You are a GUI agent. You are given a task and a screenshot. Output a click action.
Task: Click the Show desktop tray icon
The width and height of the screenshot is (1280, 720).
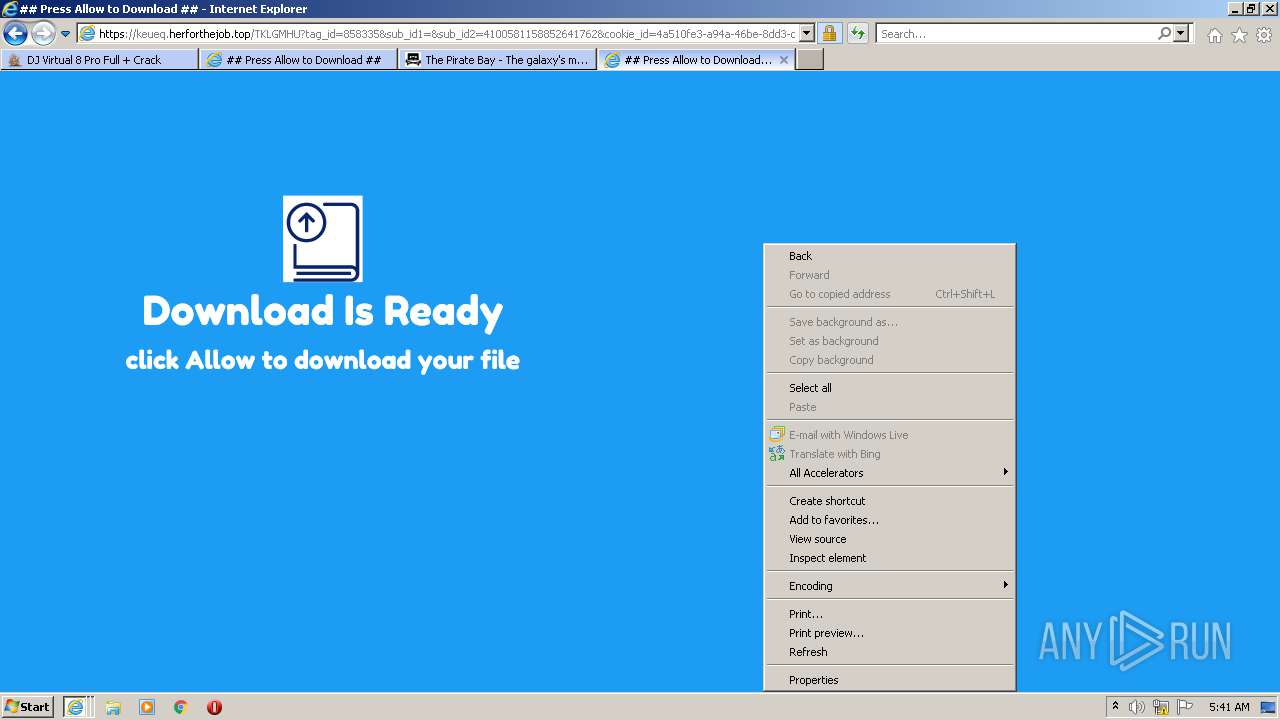(x=1268, y=707)
